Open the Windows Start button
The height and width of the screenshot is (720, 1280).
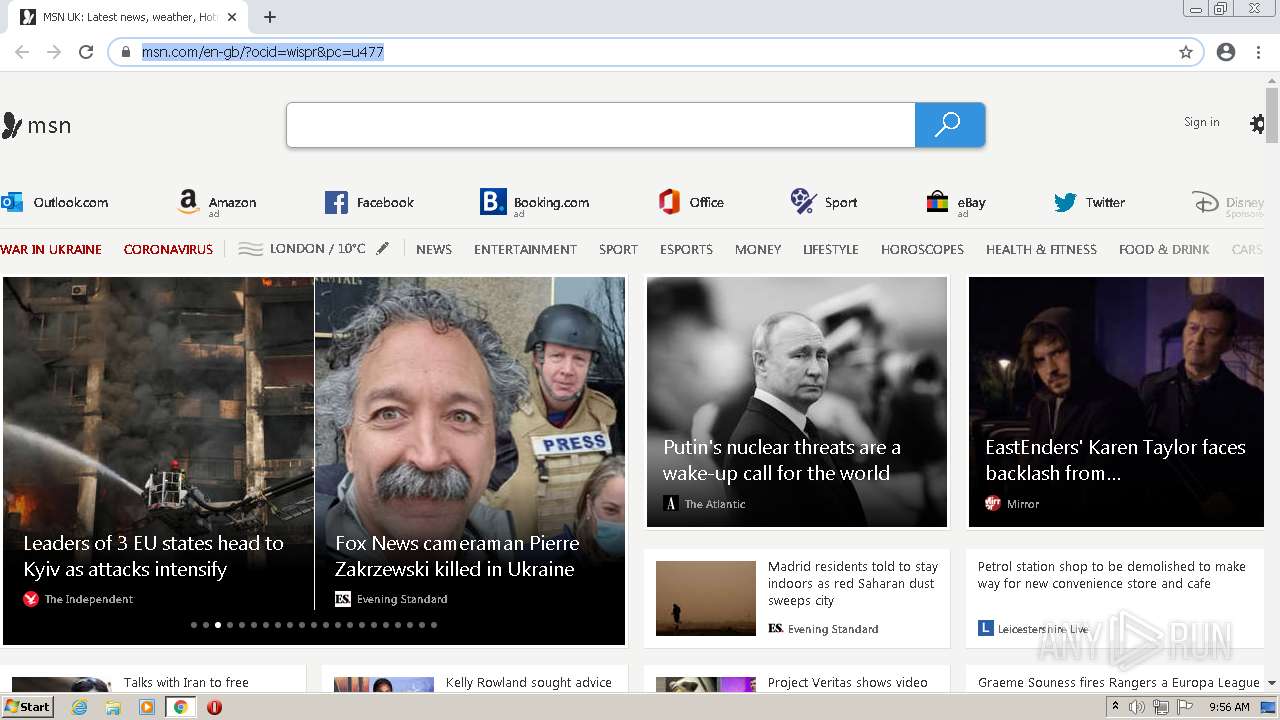point(28,707)
